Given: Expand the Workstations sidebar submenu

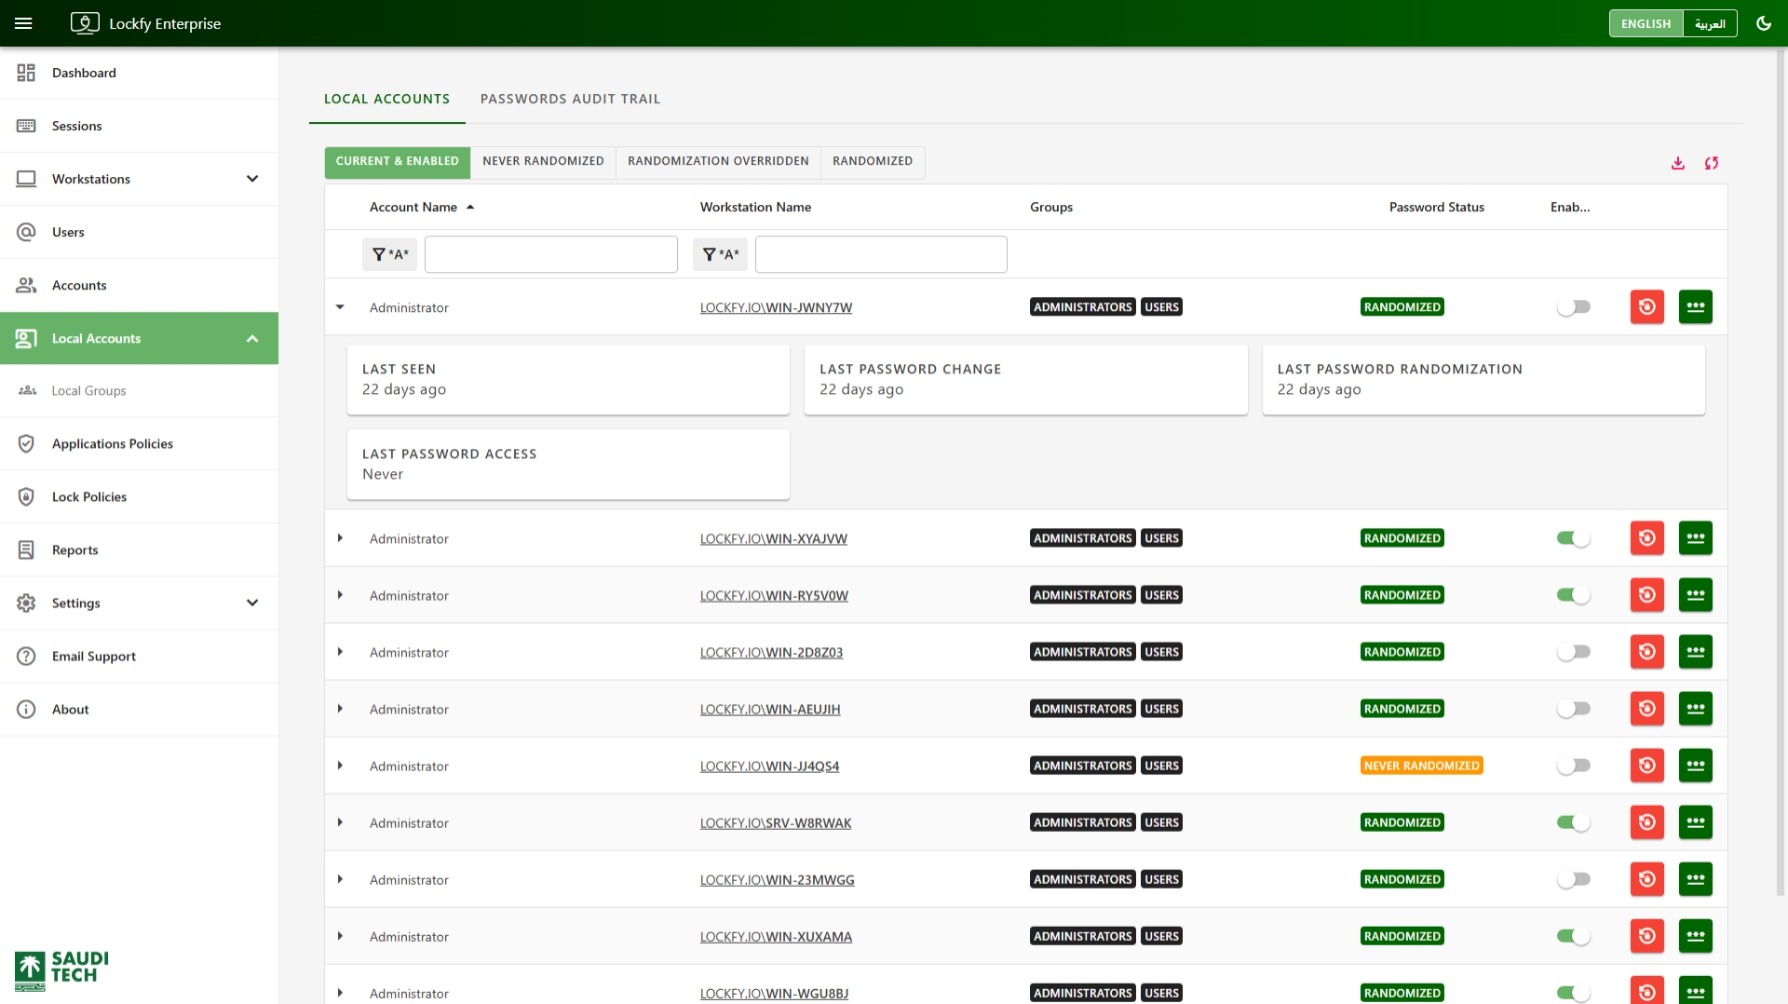Looking at the screenshot, I should [252, 179].
